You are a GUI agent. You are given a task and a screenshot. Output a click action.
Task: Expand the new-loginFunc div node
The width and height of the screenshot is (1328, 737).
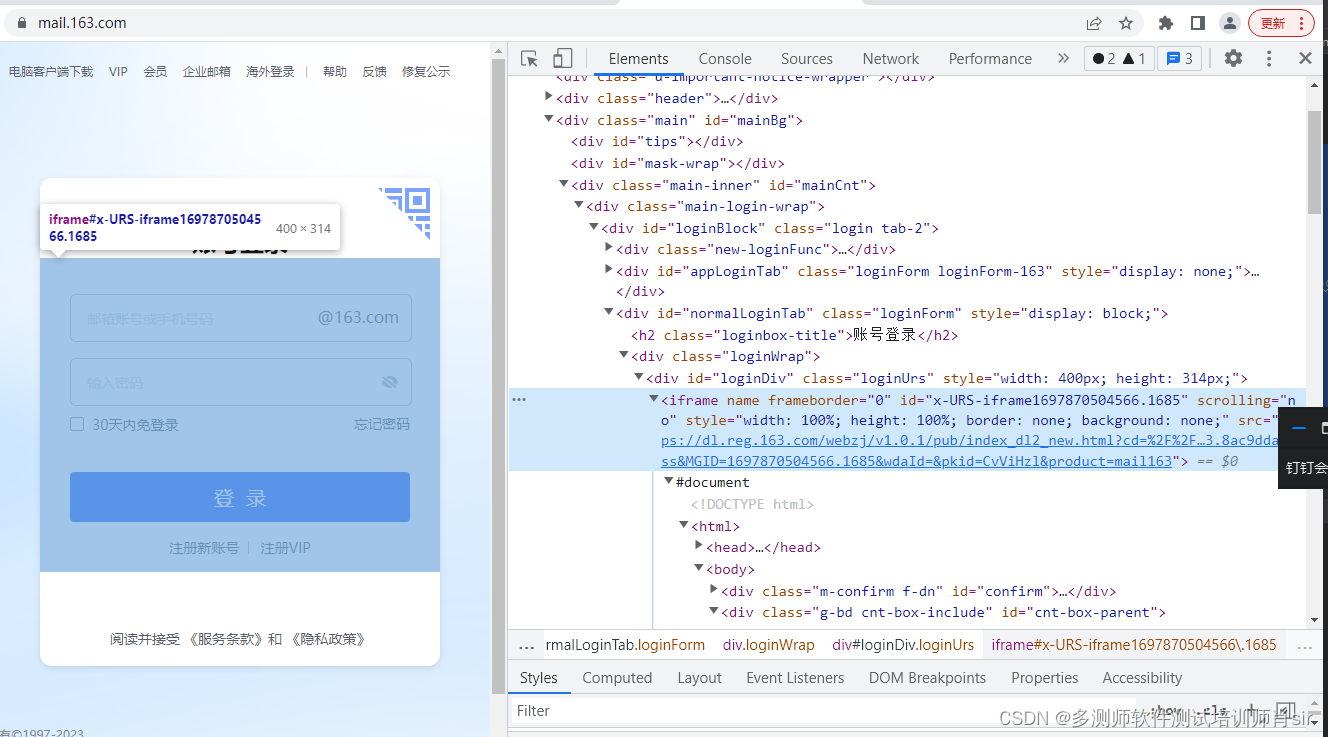tap(609, 248)
